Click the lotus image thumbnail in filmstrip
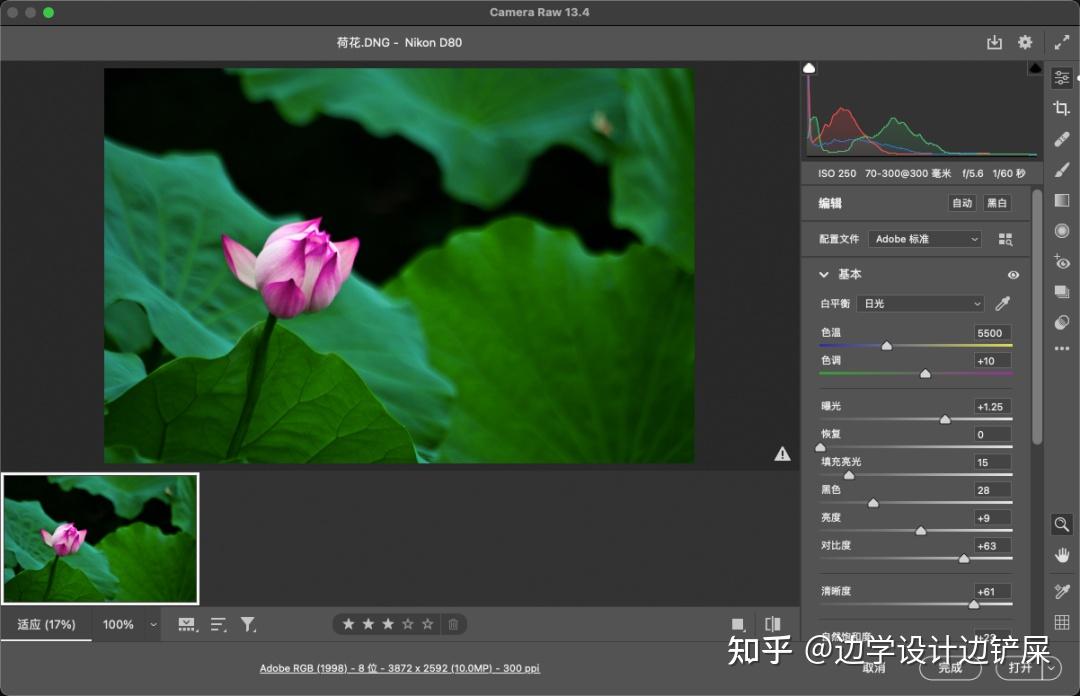The width and height of the screenshot is (1080, 696). pos(100,537)
